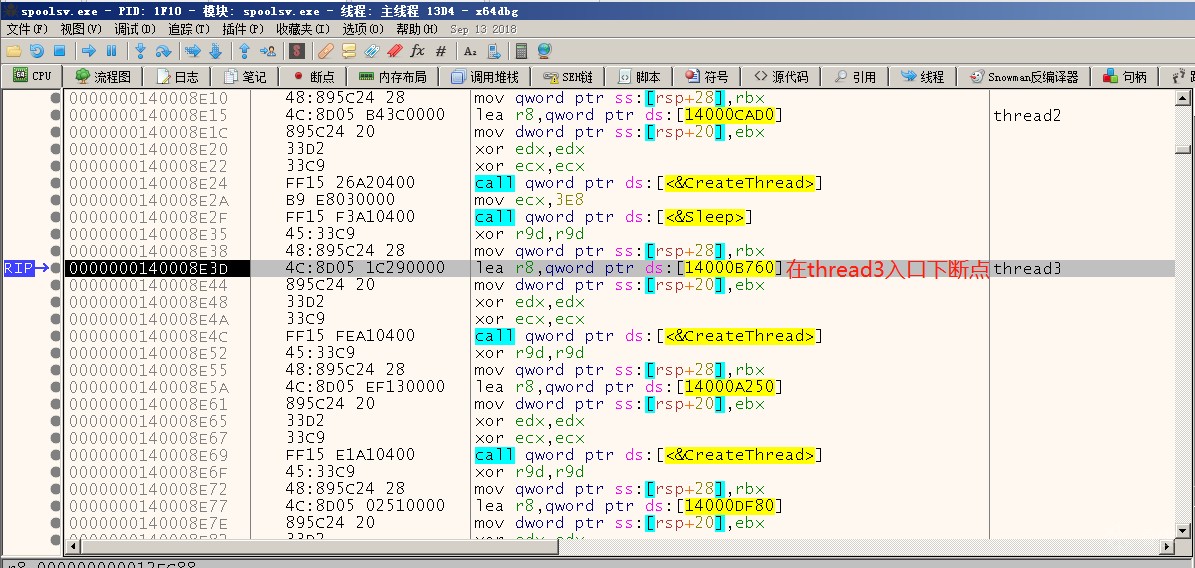Image resolution: width=1195 pixels, height=568 pixels.
Task: Execute till return with up-arrow icon
Action: pyautogui.click(x=245, y=51)
